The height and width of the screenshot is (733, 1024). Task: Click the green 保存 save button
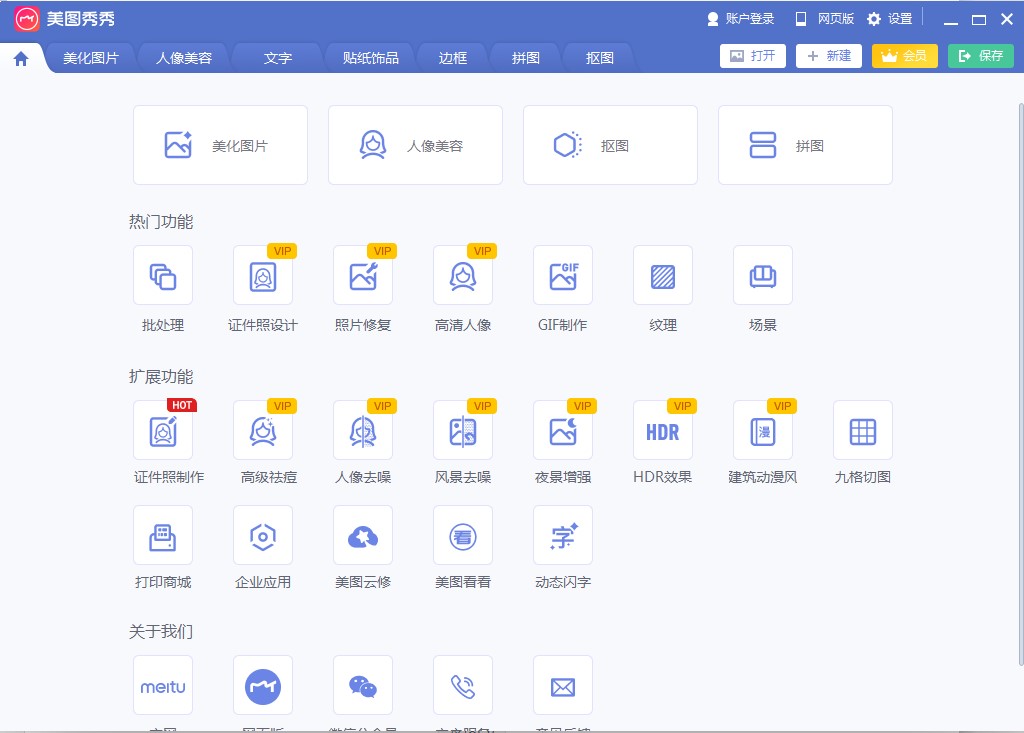click(x=981, y=56)
